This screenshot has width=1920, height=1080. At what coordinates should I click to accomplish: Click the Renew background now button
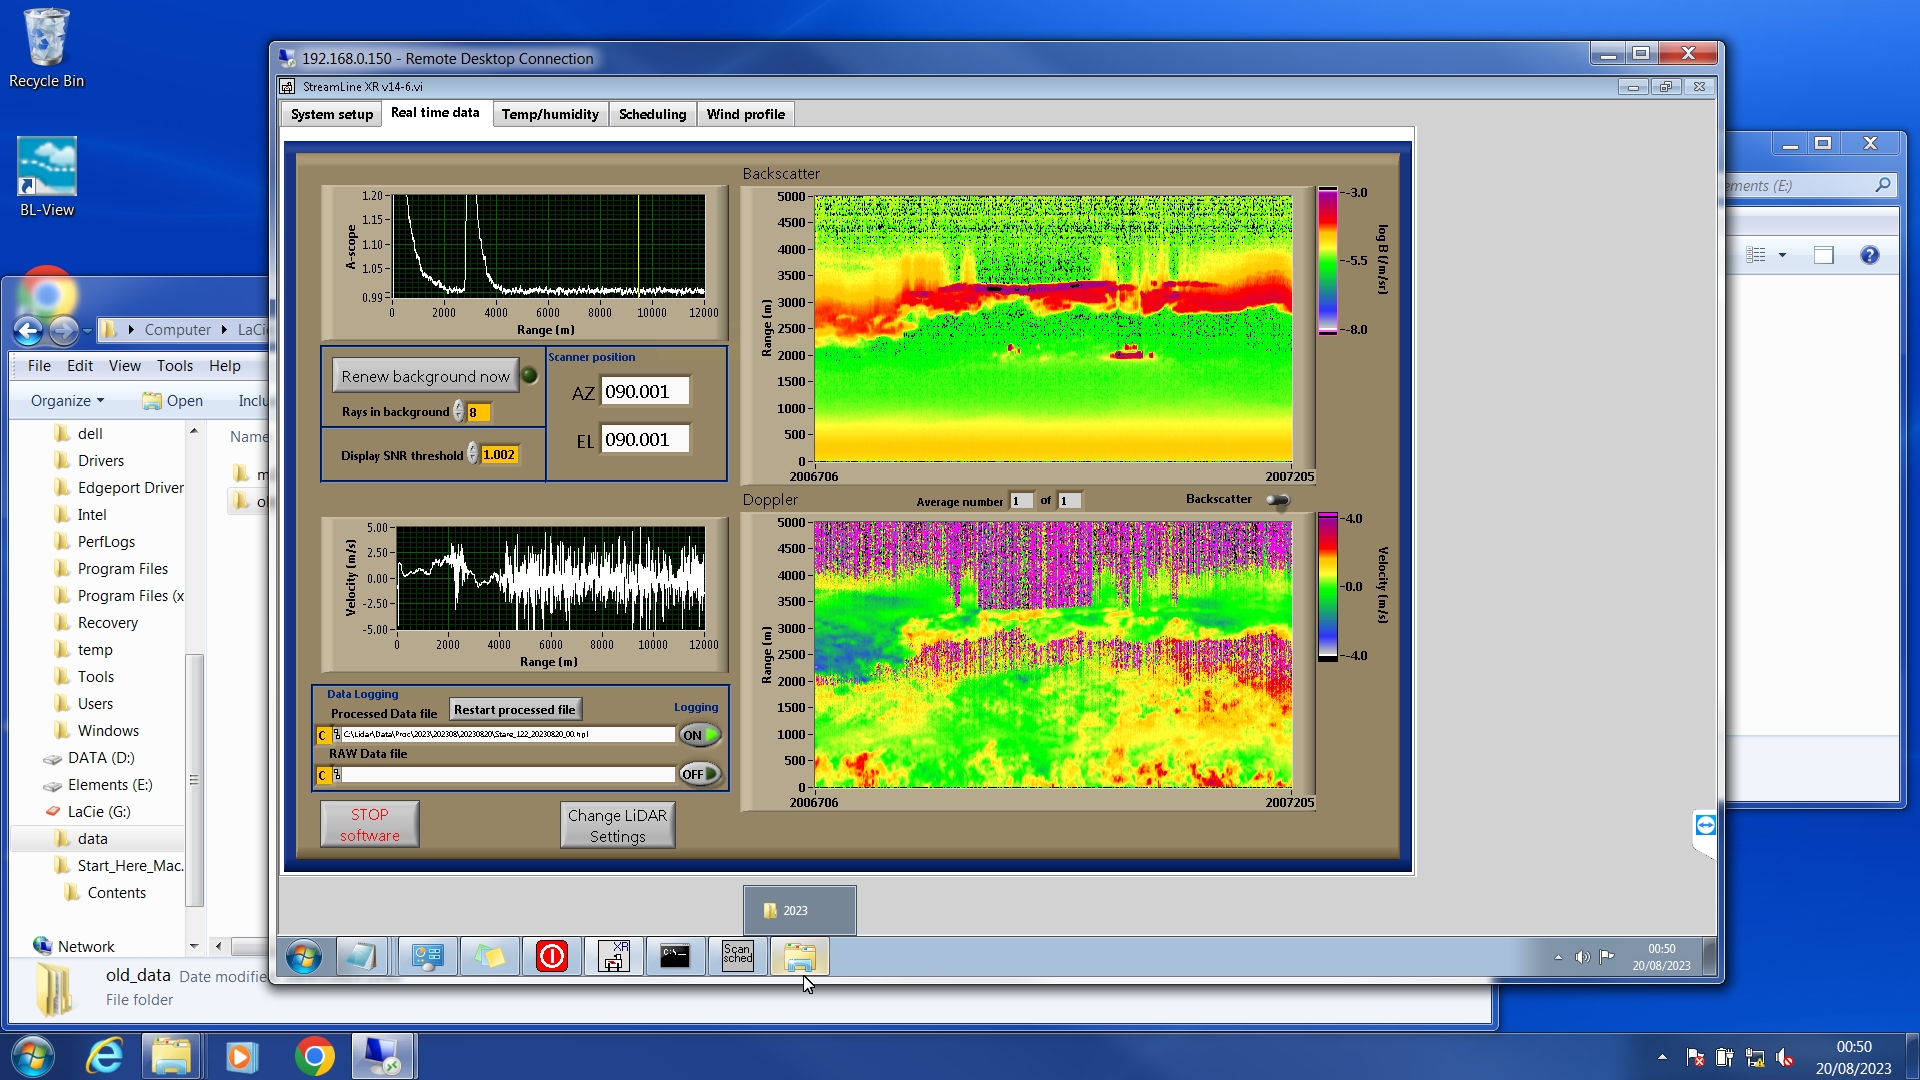[425, 376]
